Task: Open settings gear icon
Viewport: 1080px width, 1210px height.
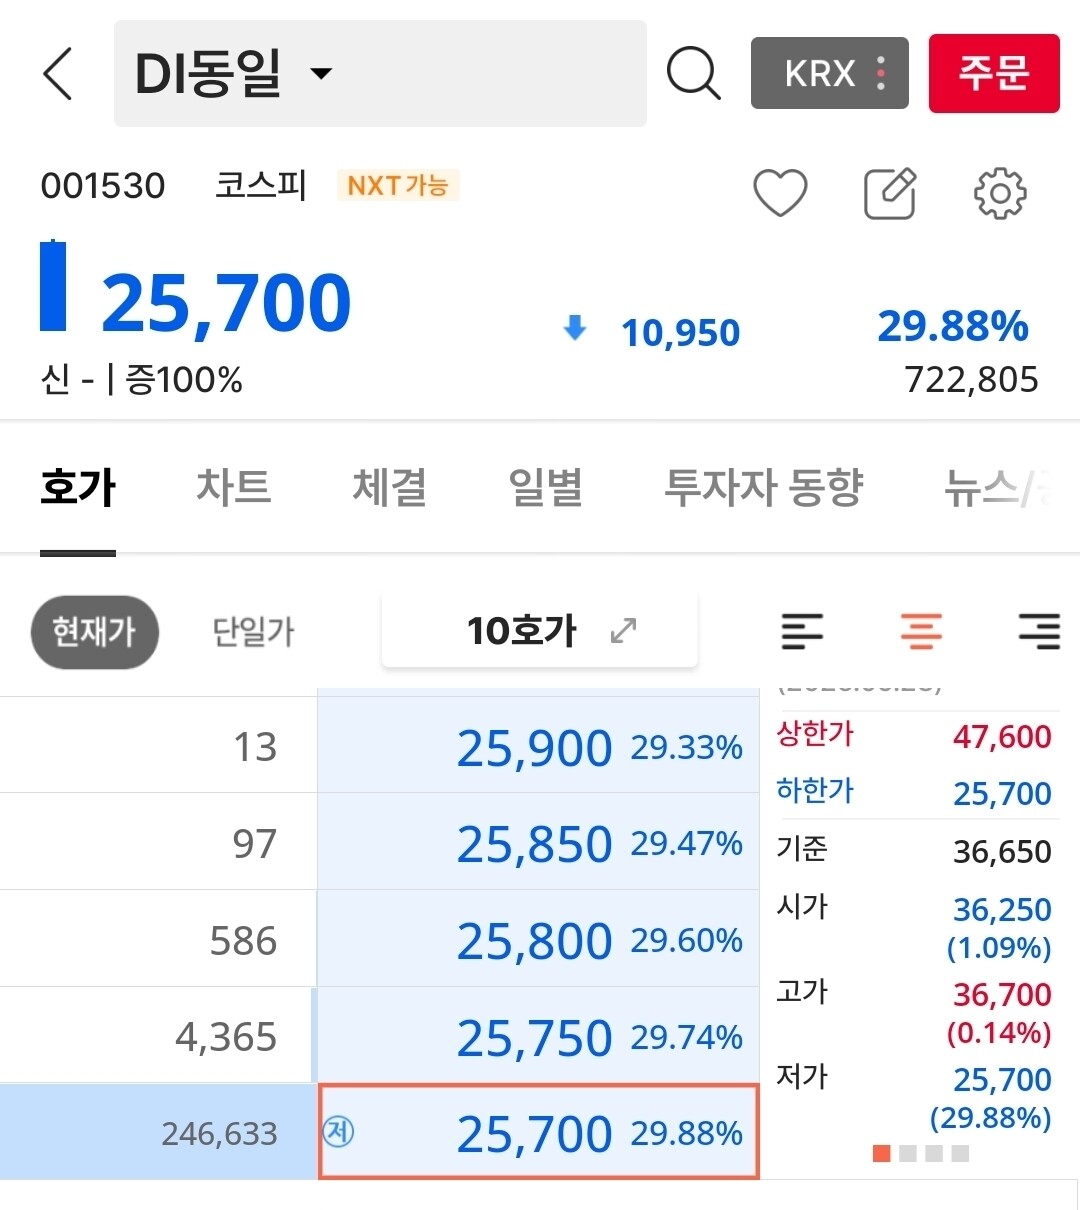Action: coord(1000,193)
